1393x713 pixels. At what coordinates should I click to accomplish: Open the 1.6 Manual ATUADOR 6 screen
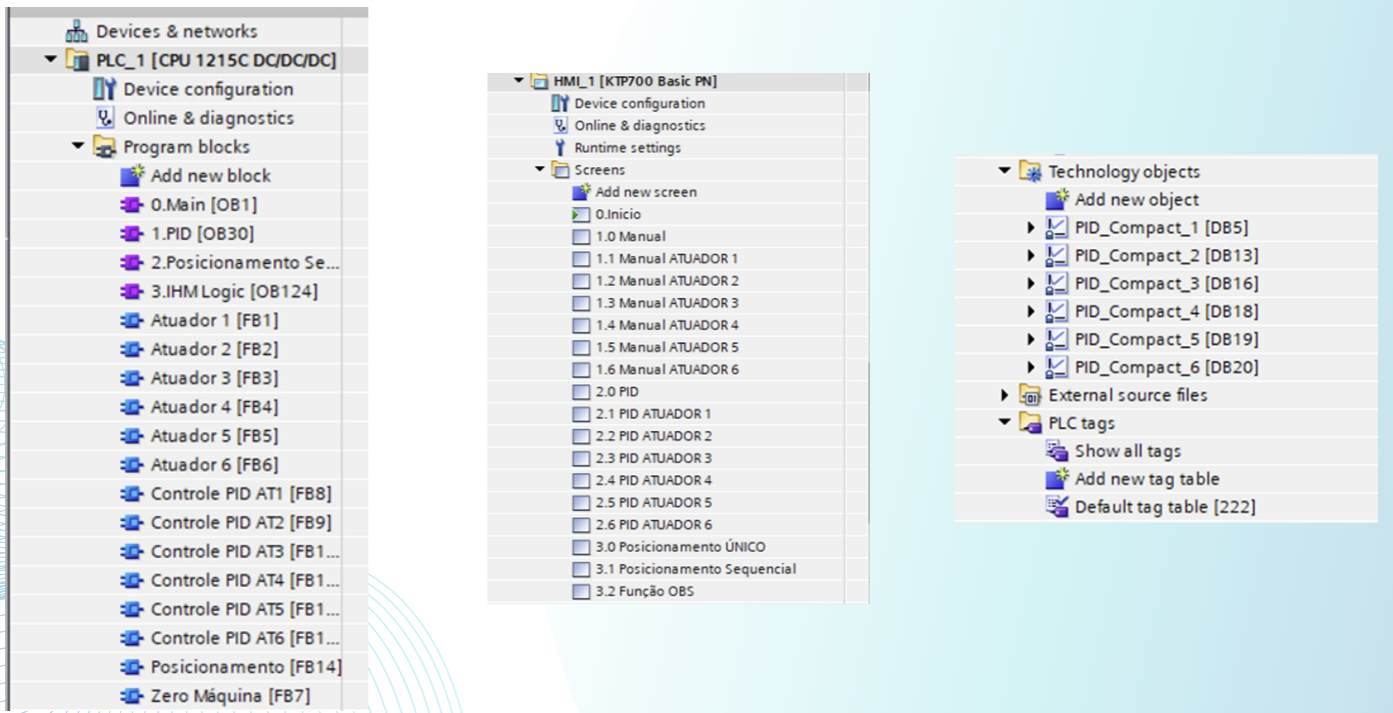[667, 370]
